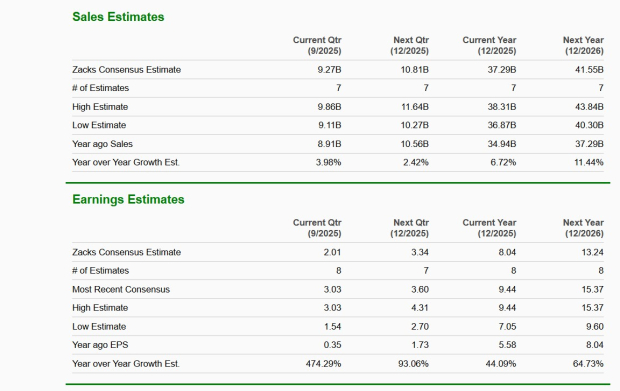
Task: Select 3.60 in Most Recent Consensus row
Action: point(420,289)
